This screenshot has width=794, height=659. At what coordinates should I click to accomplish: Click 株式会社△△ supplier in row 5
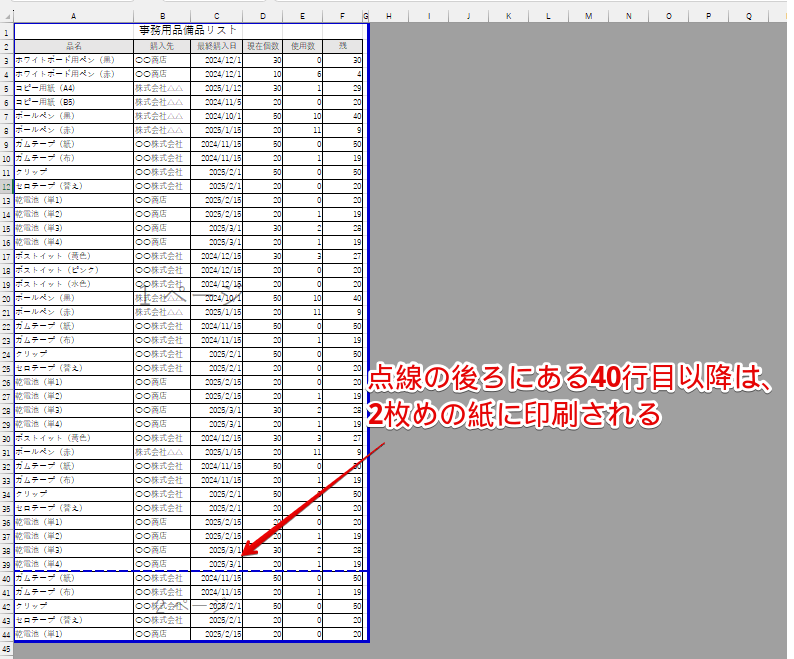point(162,88)
